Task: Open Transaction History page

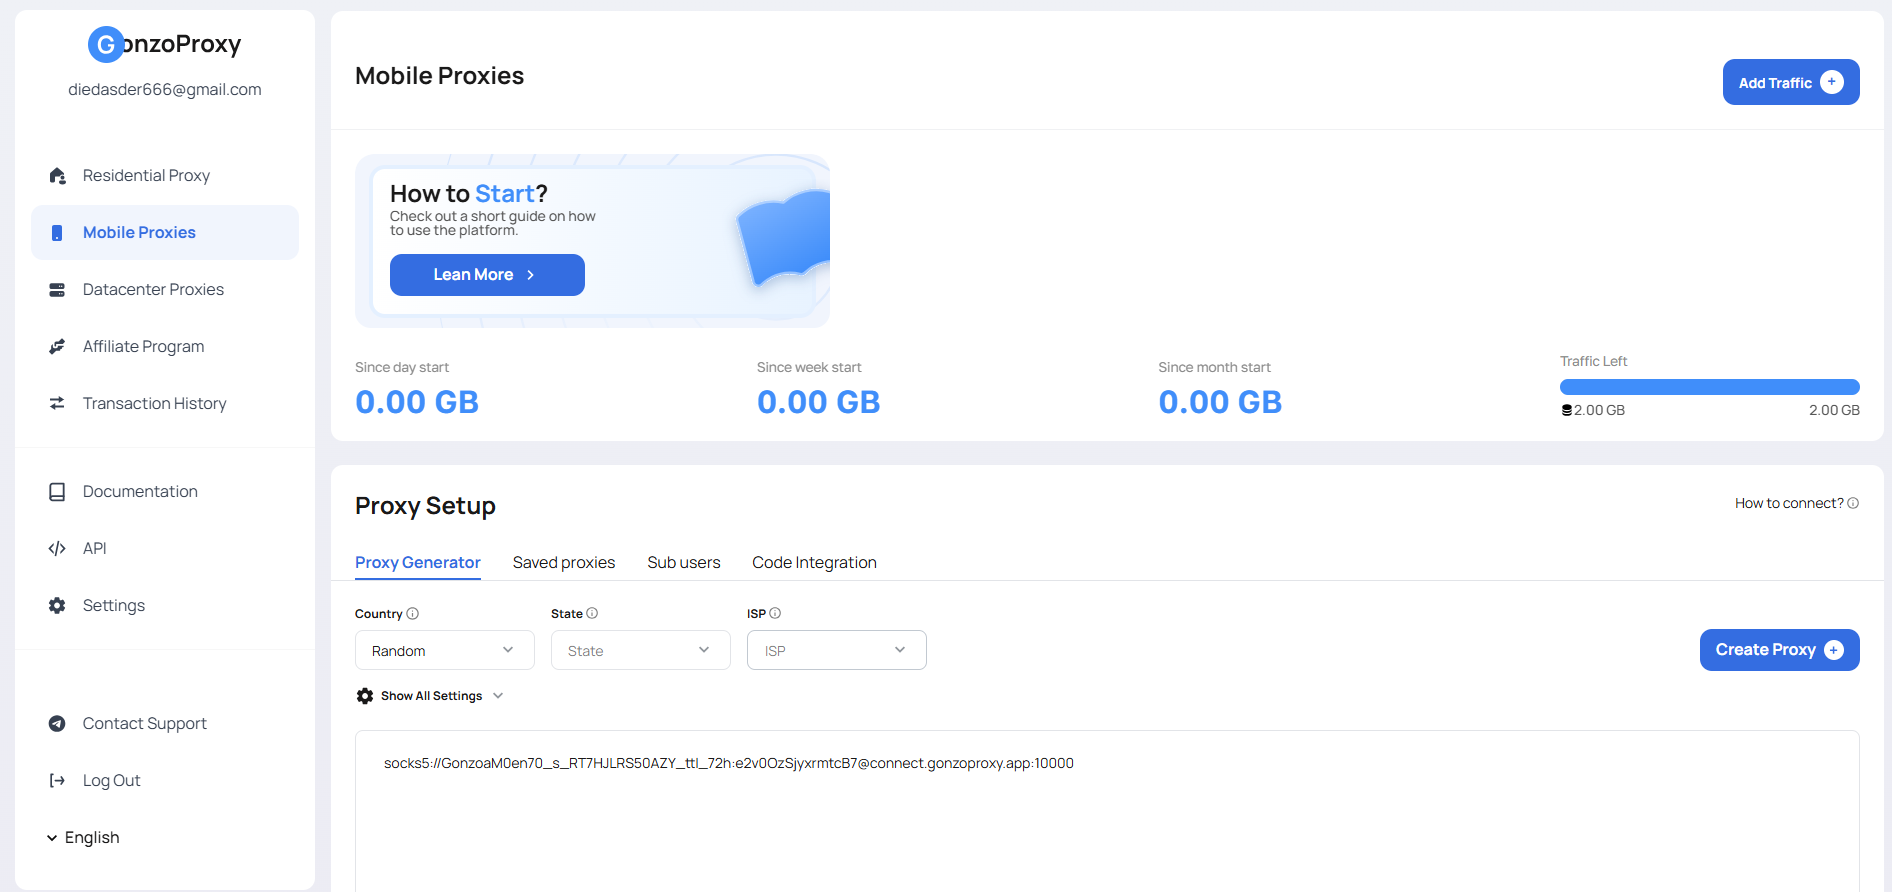Action: coord(165,404)
